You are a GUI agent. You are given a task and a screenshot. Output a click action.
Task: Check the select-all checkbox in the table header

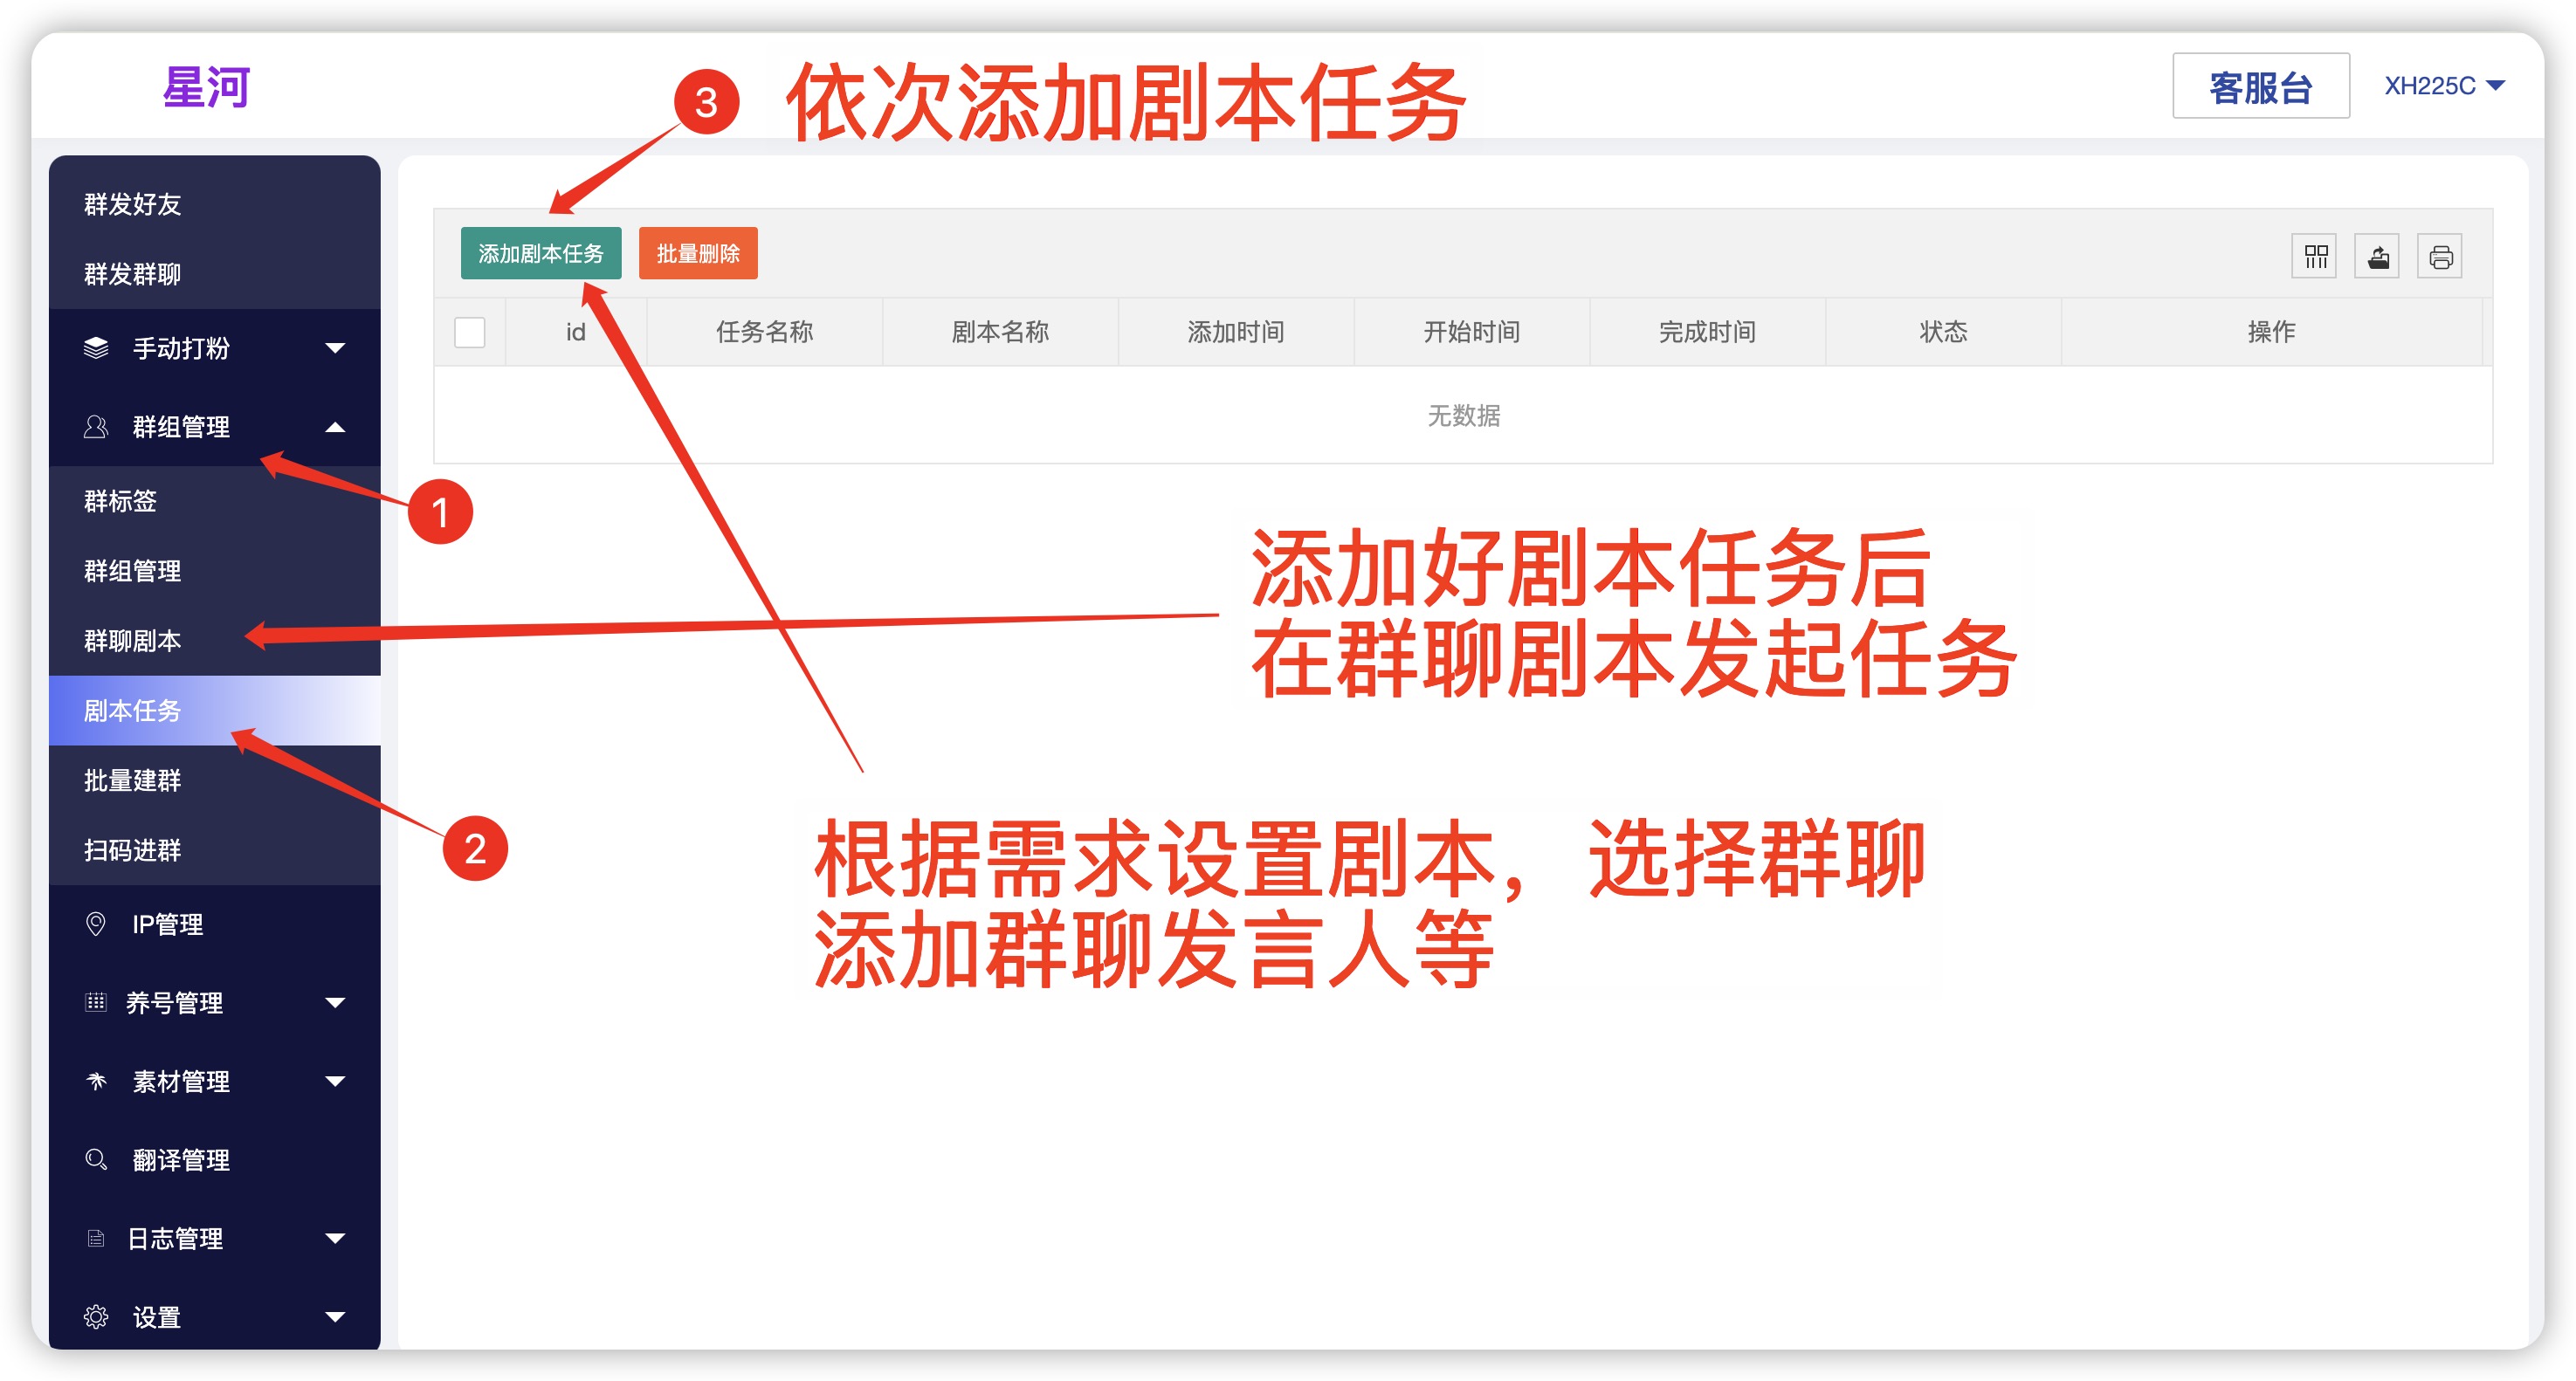[x=469, y=332]
